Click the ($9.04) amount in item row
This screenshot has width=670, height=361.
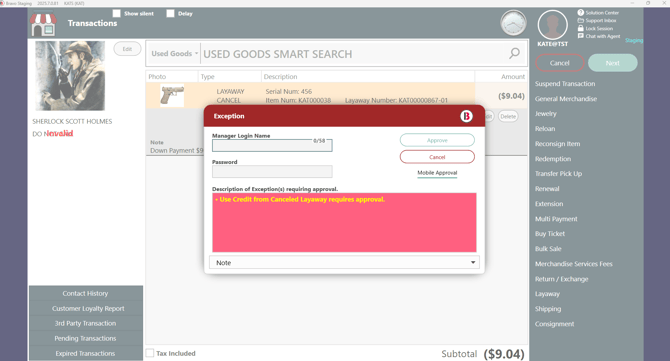511,96
